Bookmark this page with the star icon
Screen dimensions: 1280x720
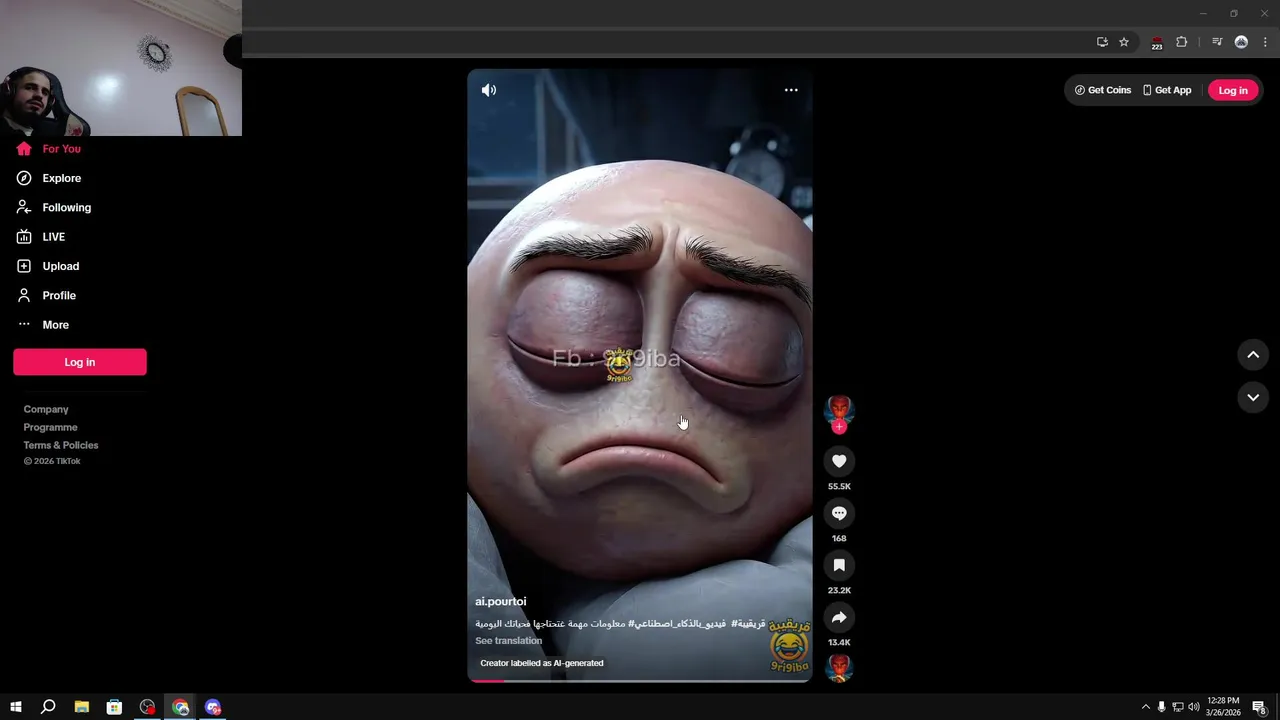click(1124, 42)
